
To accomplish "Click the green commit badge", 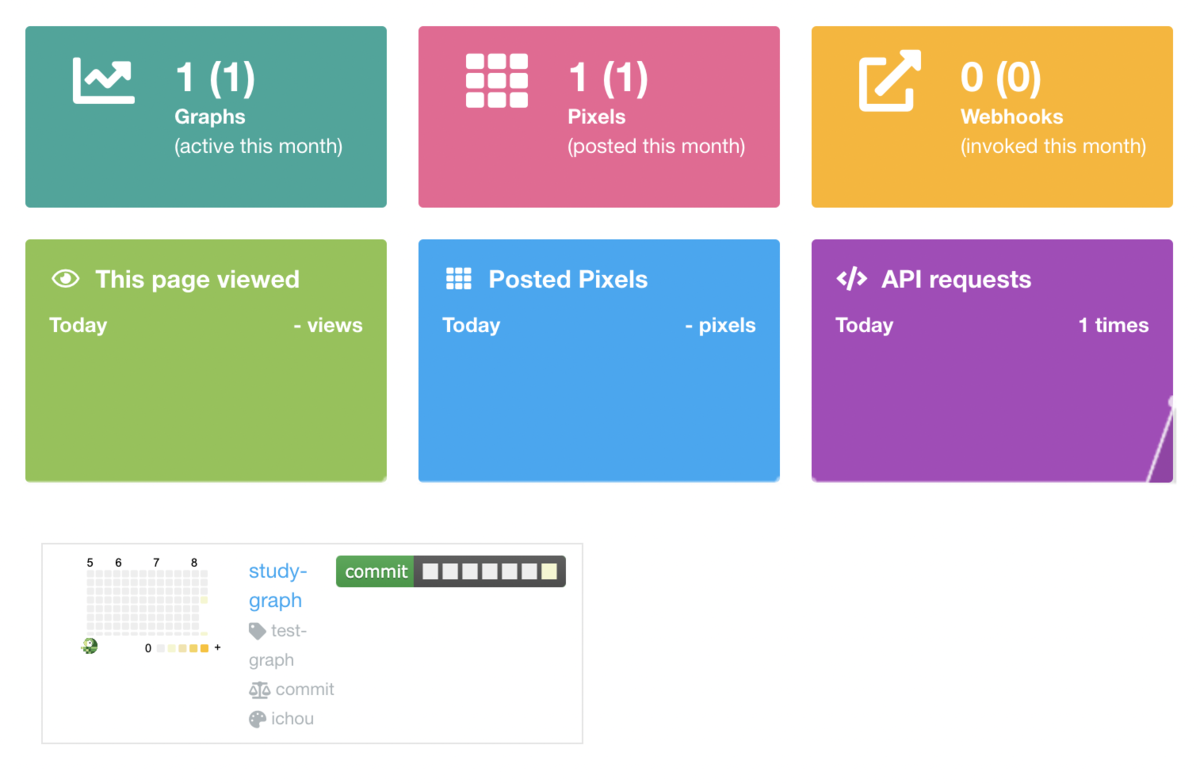I will tap(375, 571).
